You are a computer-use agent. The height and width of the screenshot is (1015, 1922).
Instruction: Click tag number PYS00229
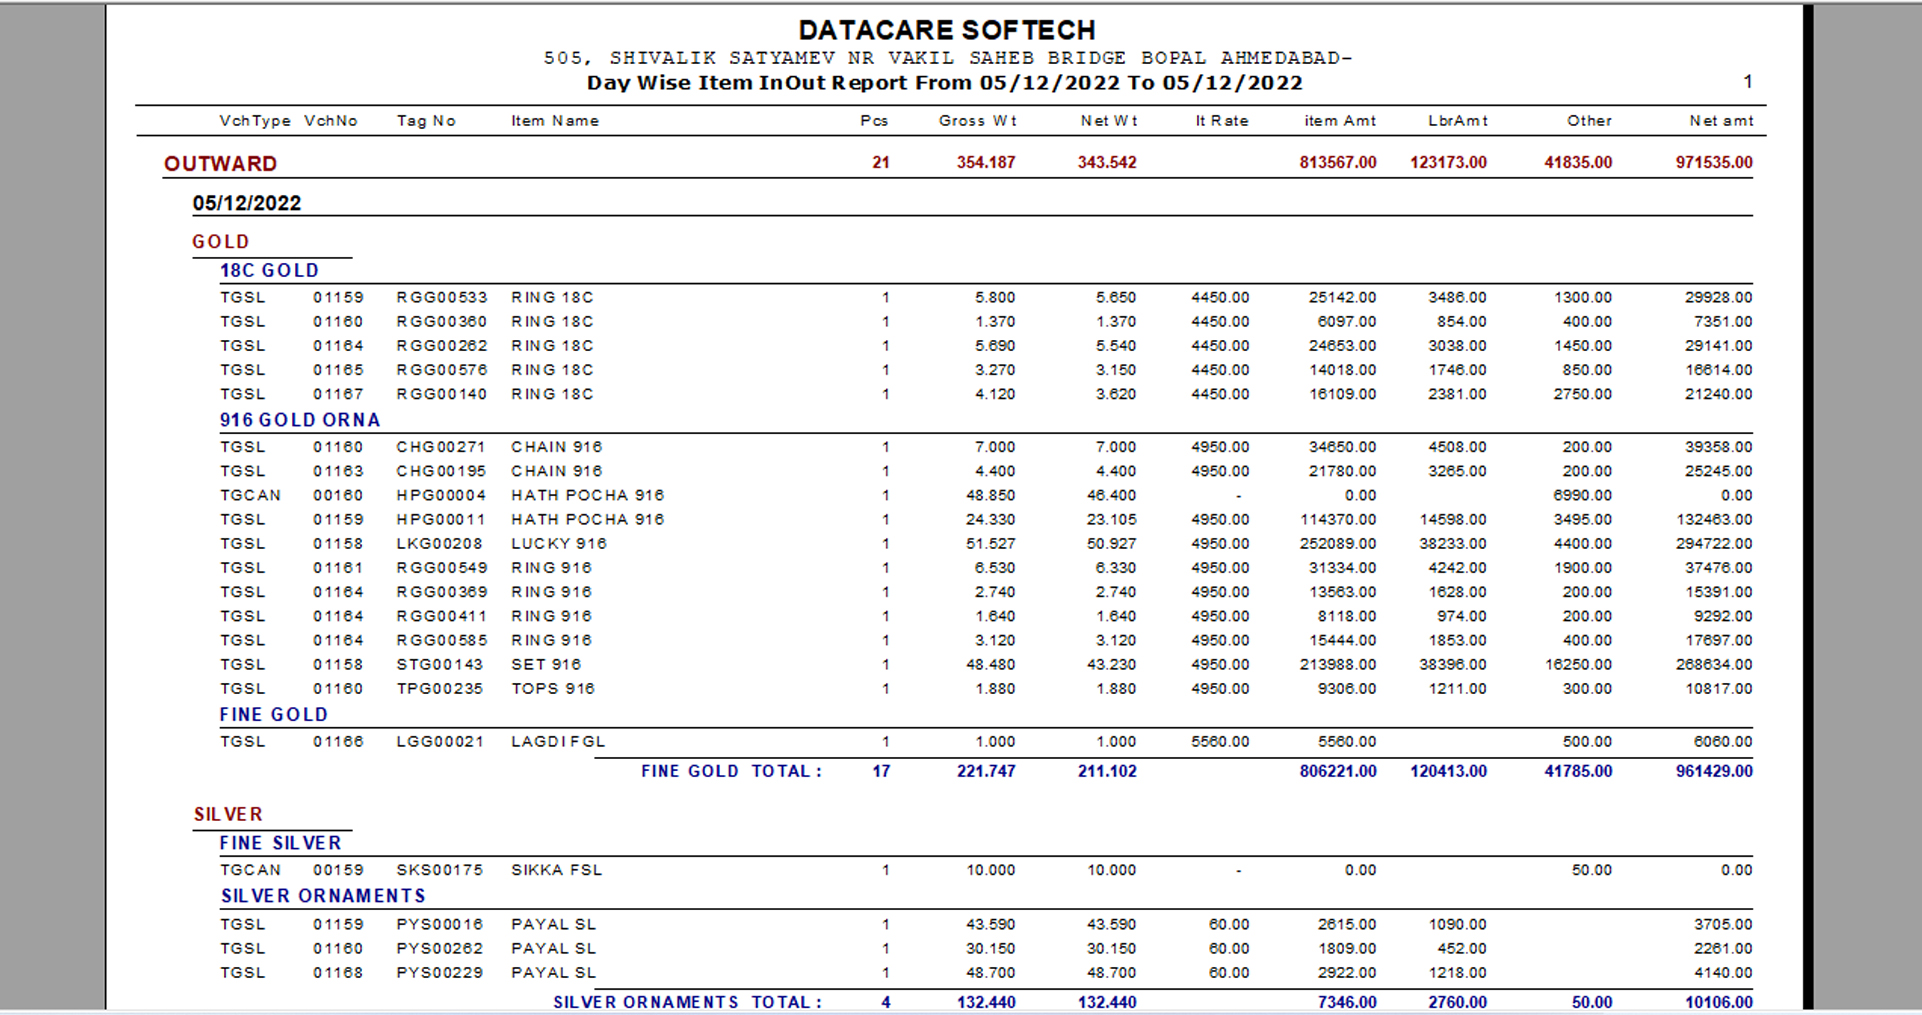[x=440, y=972]
